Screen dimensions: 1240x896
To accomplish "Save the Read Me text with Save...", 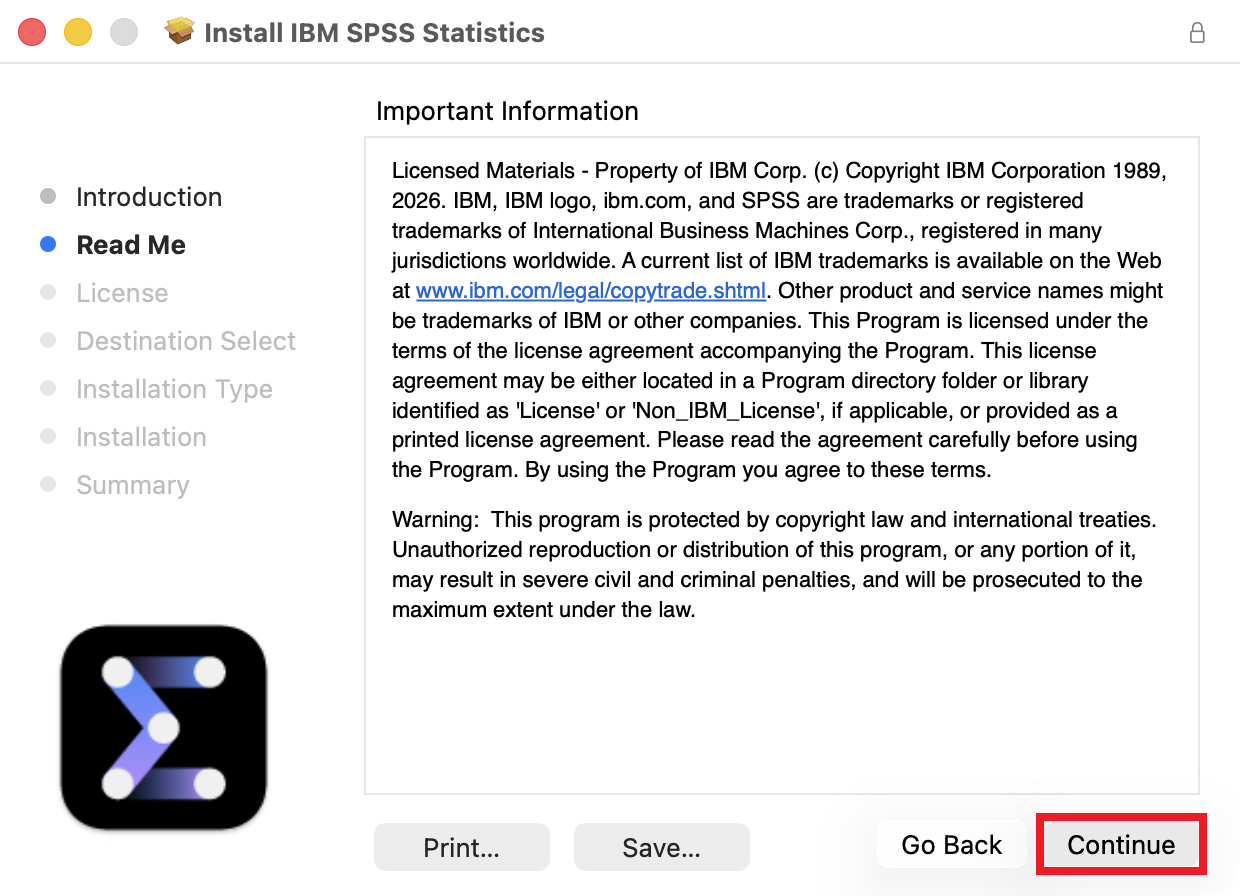I will [x=661, y=848].
